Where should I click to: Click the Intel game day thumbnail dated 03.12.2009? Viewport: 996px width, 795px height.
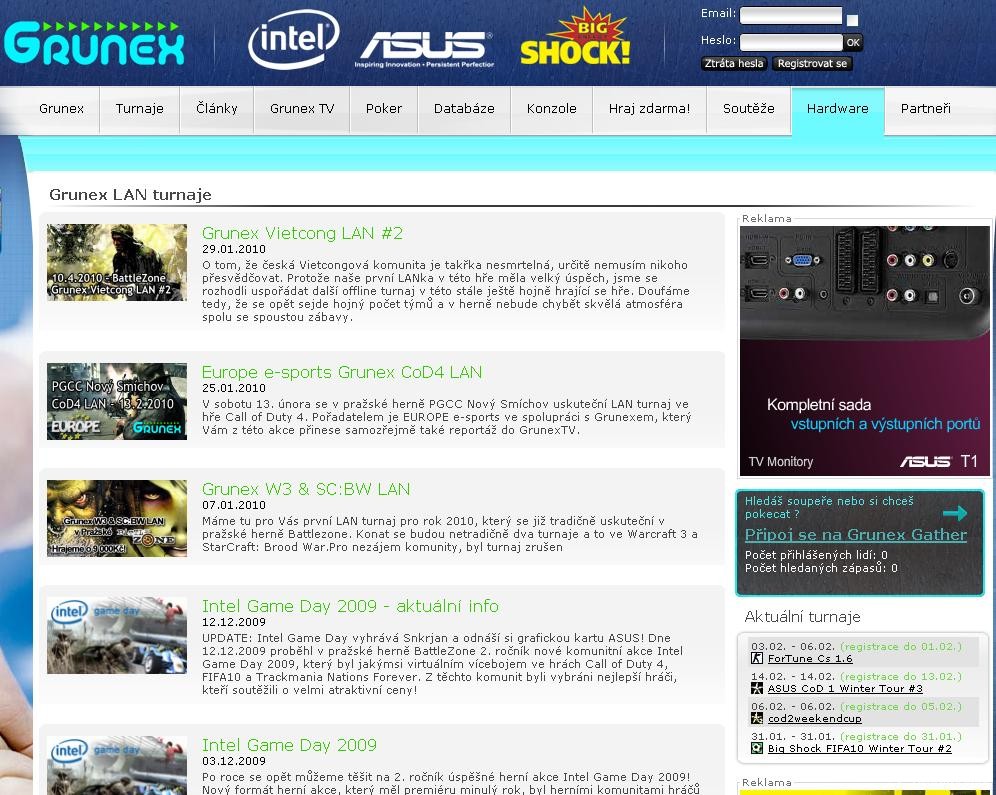tap(117, 765)
